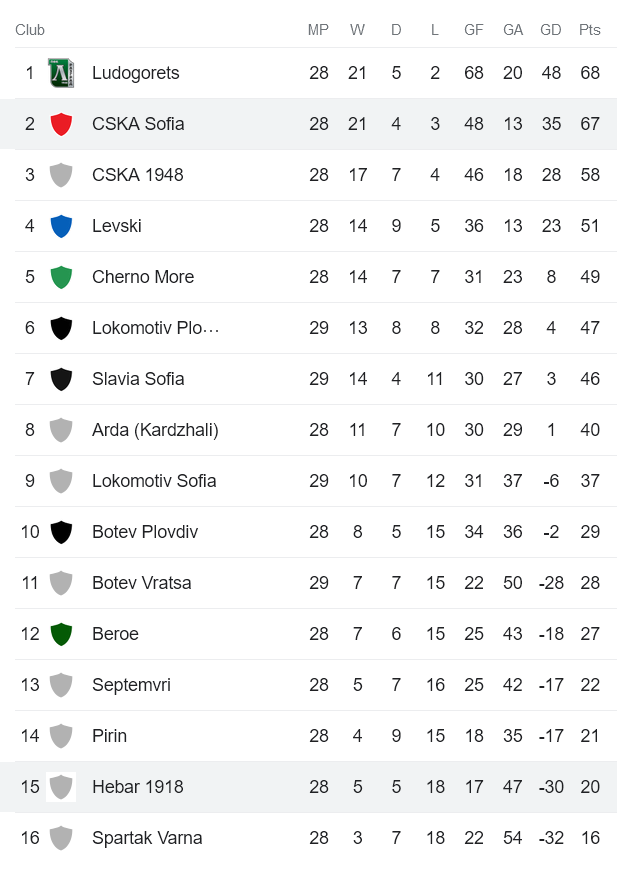Viewport: 617px width, 869px height.
Task: Click the Botev Plovdiv black shield icon
Action: coord(61,531)
